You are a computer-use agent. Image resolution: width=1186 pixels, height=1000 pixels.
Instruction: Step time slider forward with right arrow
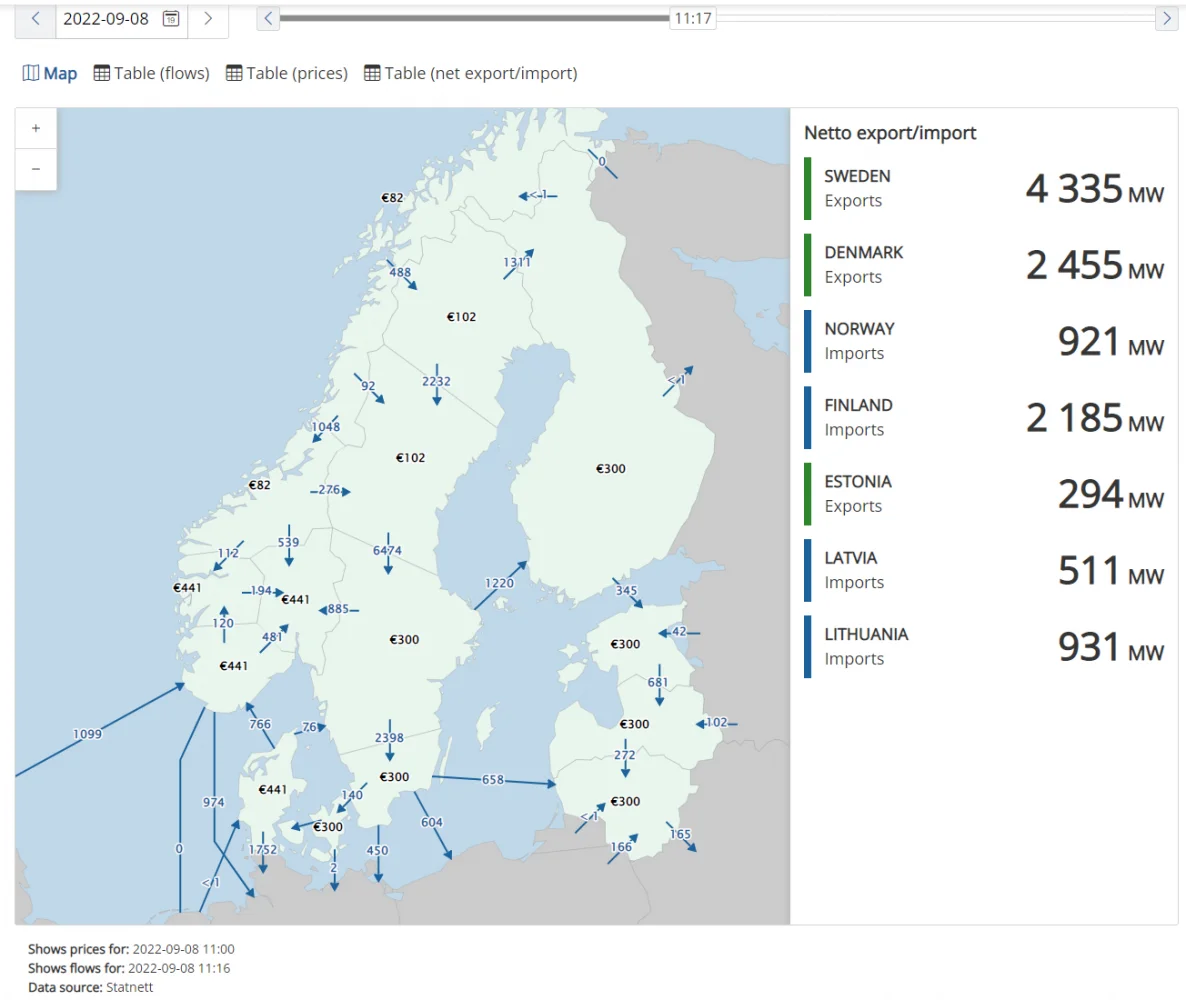pyautogui.click(x=1166, y=18)
